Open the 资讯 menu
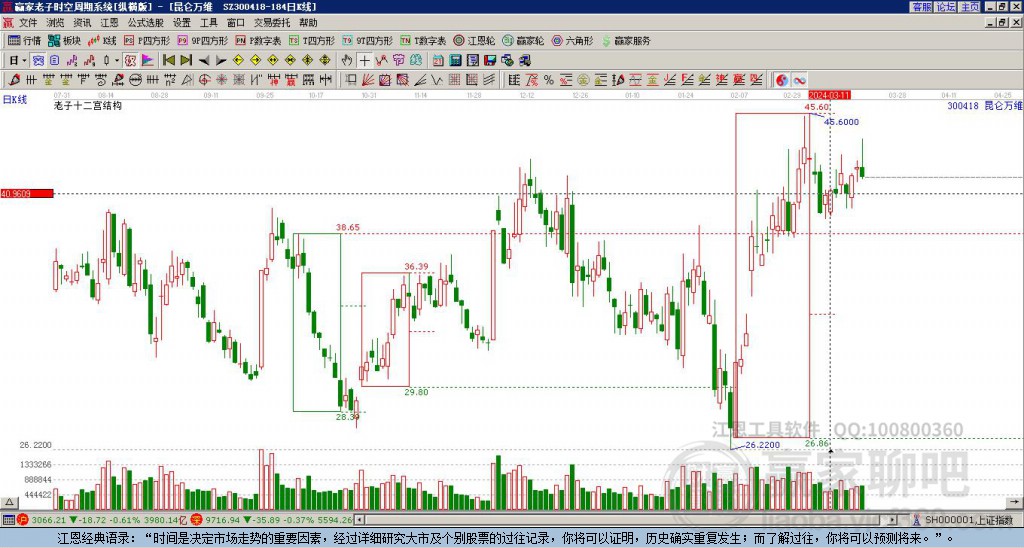The width and height of the screenshot is (1024, 548). click(82, 23)
